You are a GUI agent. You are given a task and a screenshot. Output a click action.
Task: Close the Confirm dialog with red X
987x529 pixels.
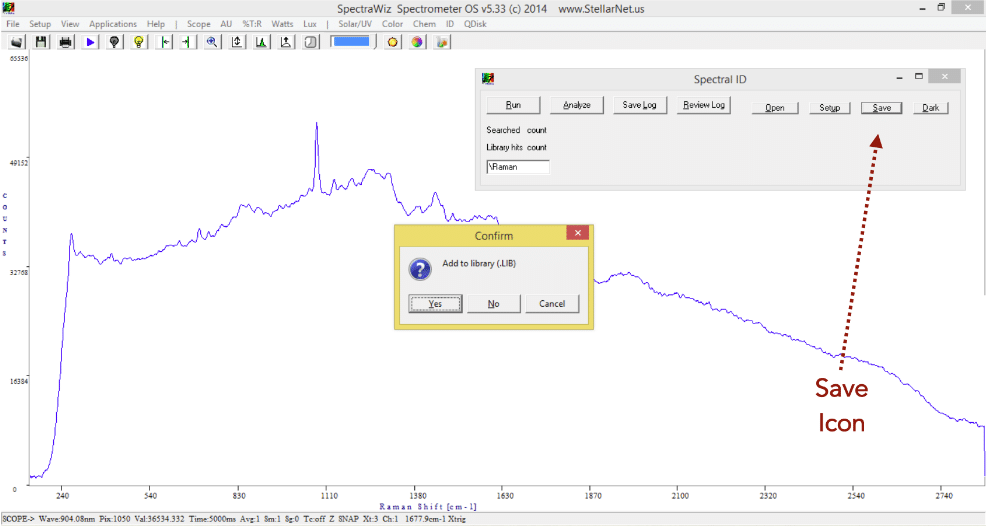[x=577, y=233]
